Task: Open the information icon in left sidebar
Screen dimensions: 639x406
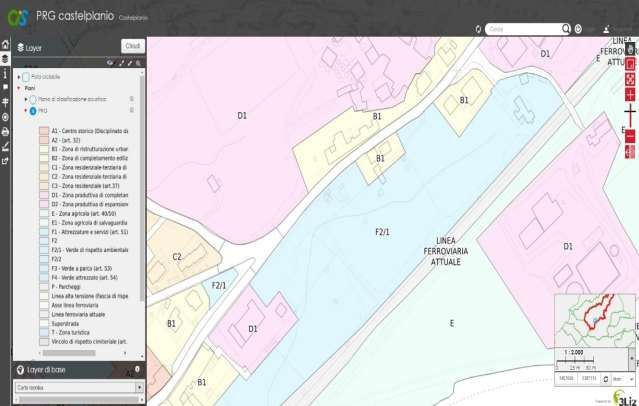Action: coord(5,74)
